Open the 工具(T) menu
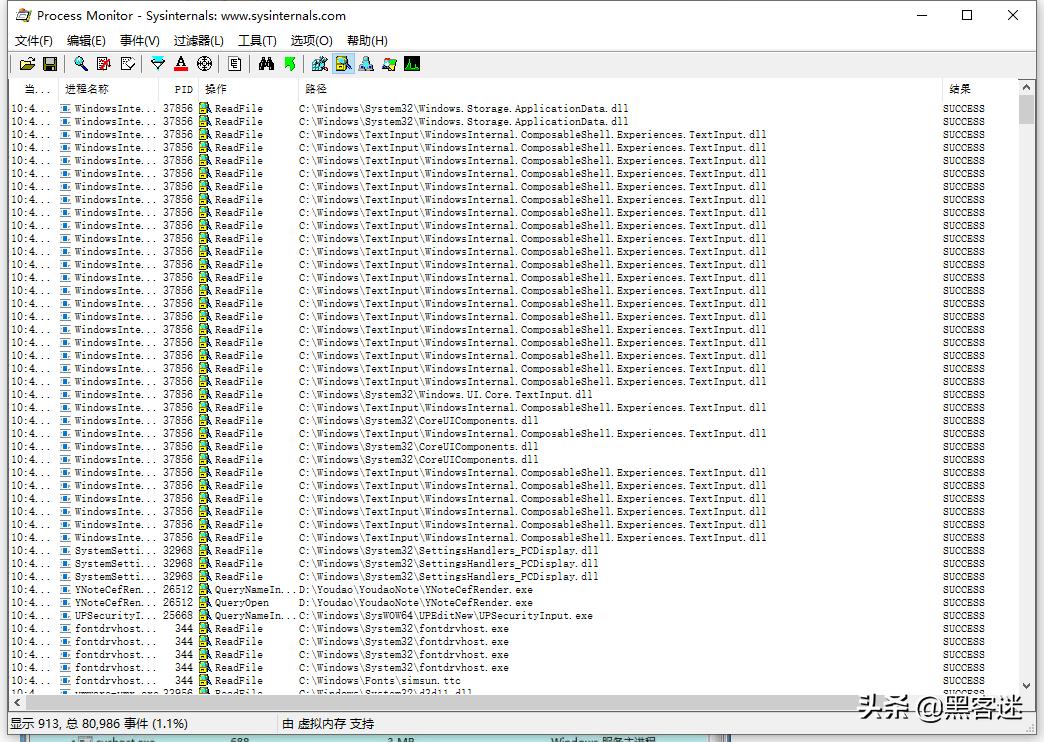This screenshot has width=1044, height=742. tap(257, 41)
